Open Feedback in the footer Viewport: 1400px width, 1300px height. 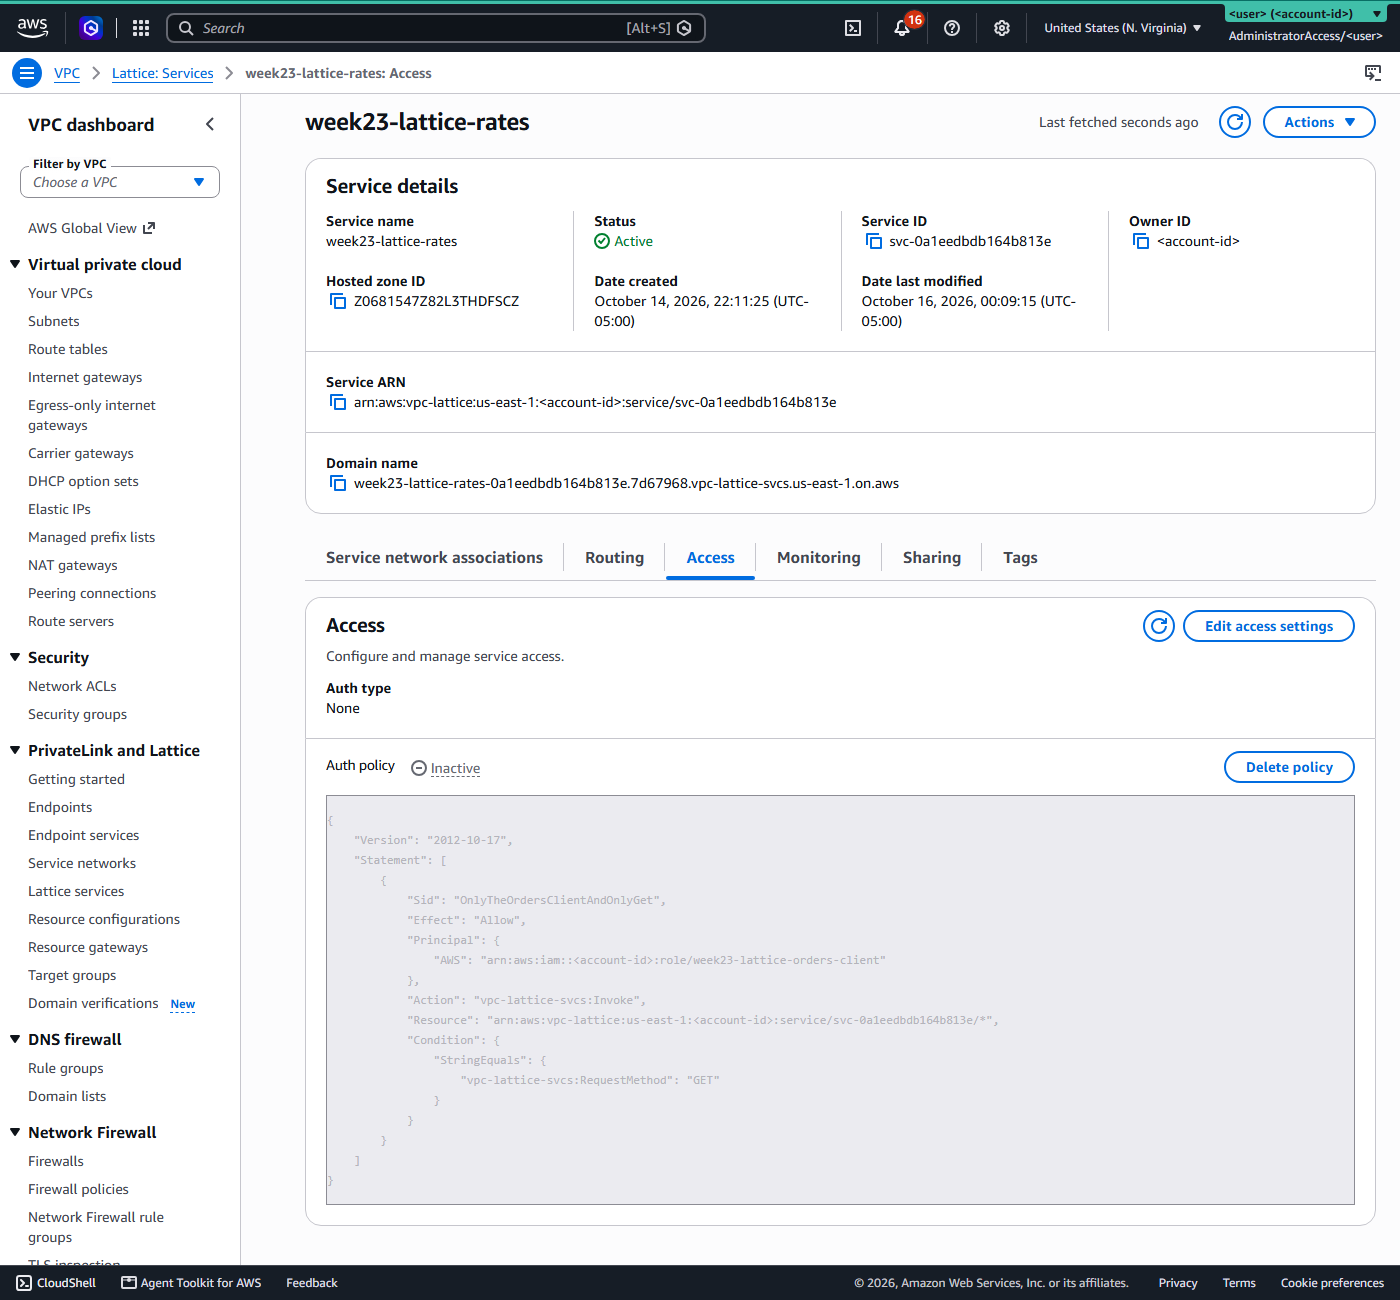pos(312,1283)
